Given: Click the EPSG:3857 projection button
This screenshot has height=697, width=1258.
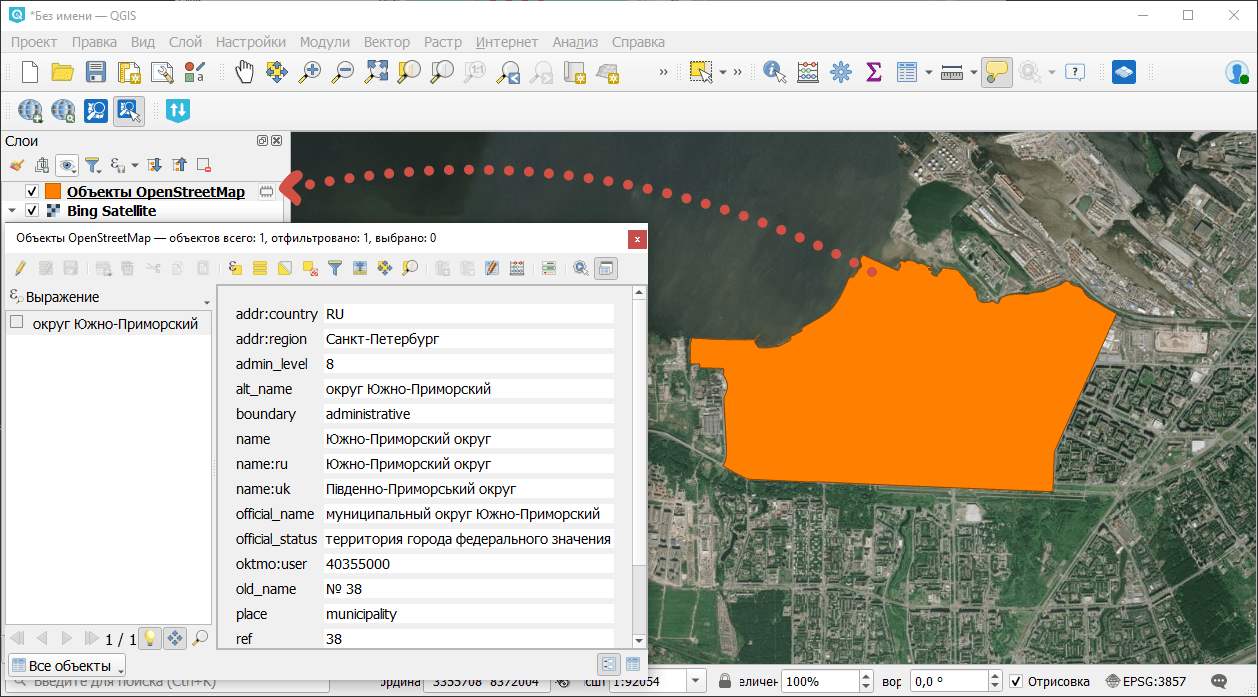Looking at the screenshot, I should pyautogui.click(x=1146, y=682).
